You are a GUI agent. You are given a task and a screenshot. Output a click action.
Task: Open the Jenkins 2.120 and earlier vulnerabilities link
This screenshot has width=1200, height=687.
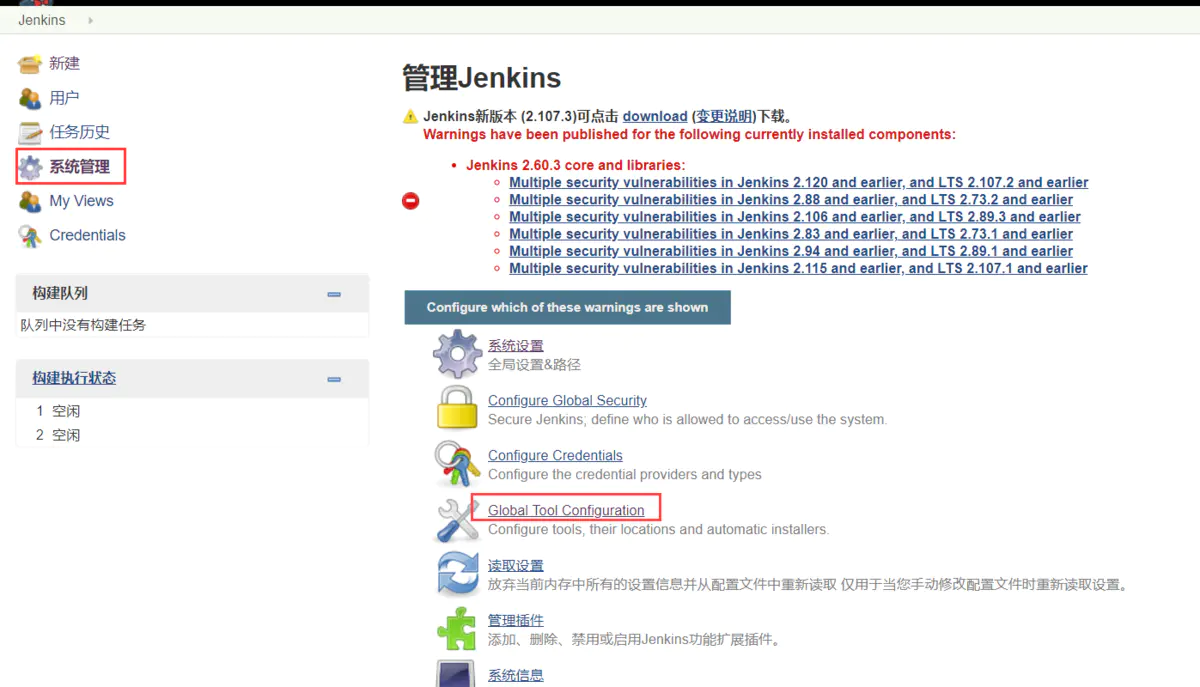[799, 183]
